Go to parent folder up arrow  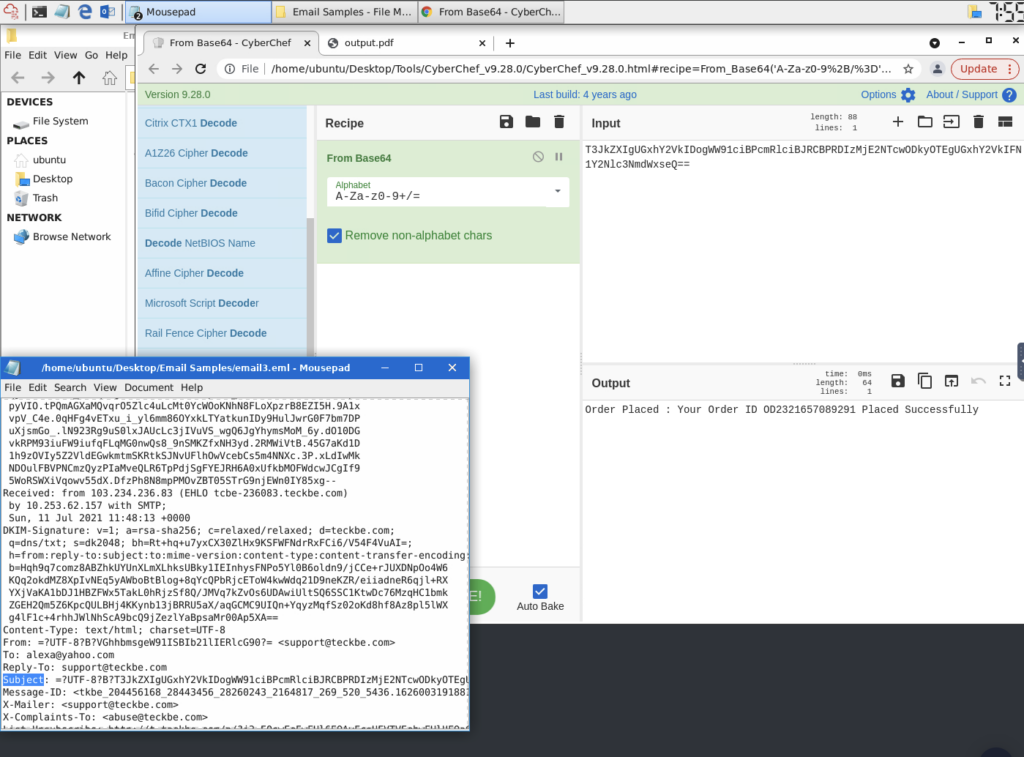coord(79,78)
